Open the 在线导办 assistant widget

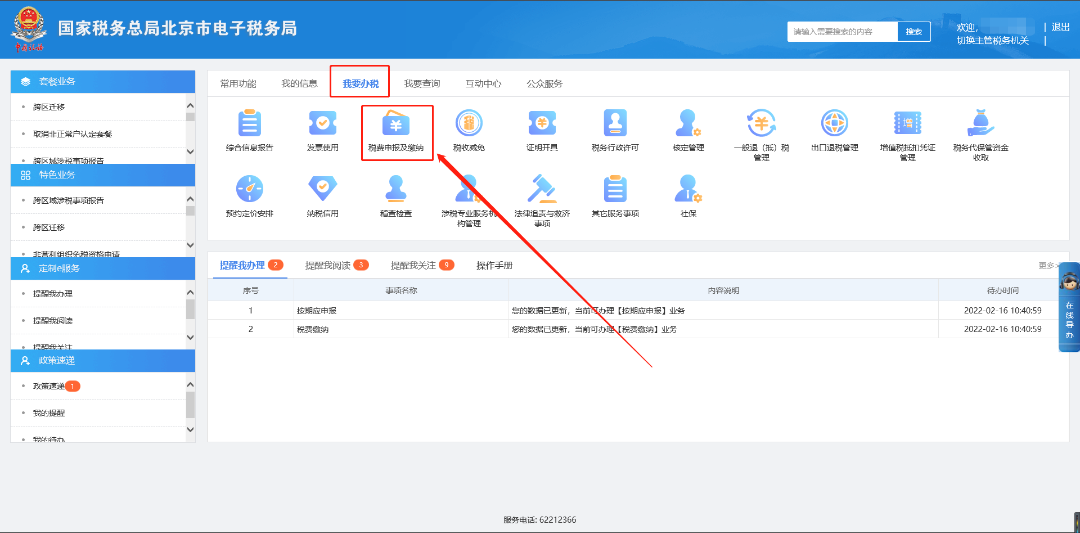(1068, 307)
